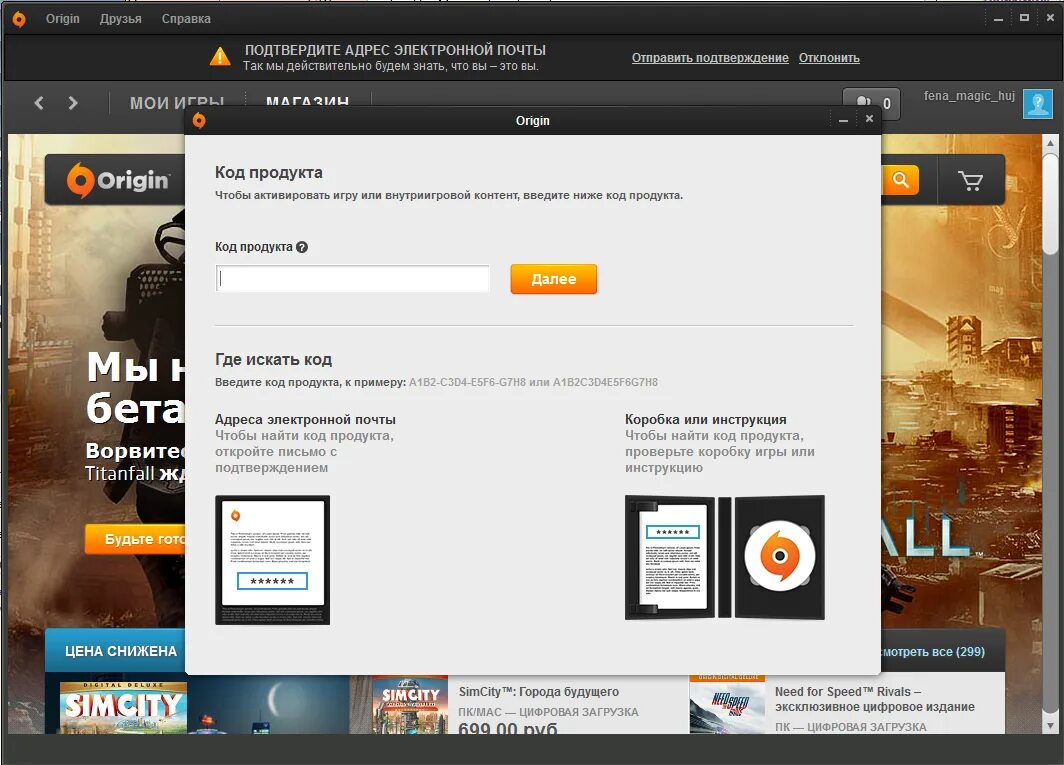The width and height of the screenshot is (1064, 765).
Task: Open the Origin menu
Action: [x=62, y=19]
